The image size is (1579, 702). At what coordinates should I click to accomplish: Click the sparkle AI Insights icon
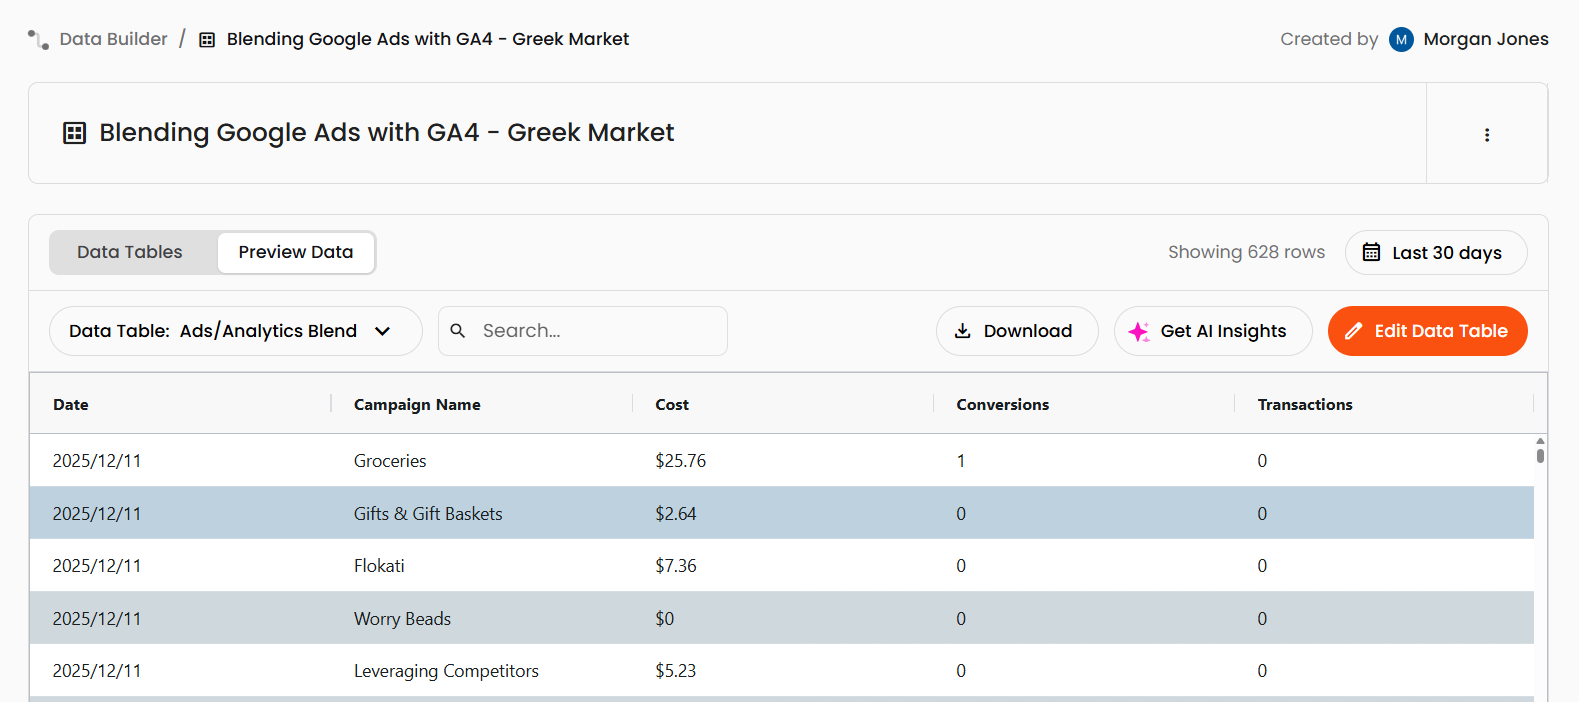tap(1138, 332)
